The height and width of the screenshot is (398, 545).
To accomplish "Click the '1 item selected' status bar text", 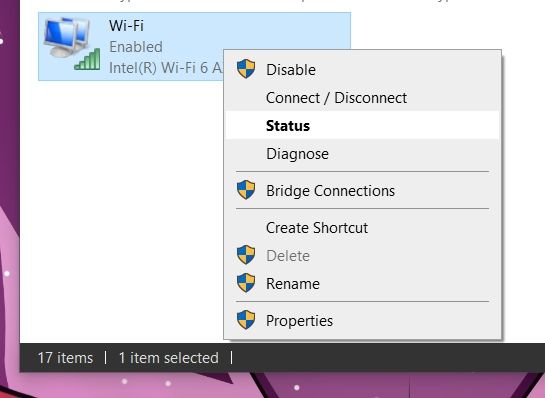I will (169, 358).
